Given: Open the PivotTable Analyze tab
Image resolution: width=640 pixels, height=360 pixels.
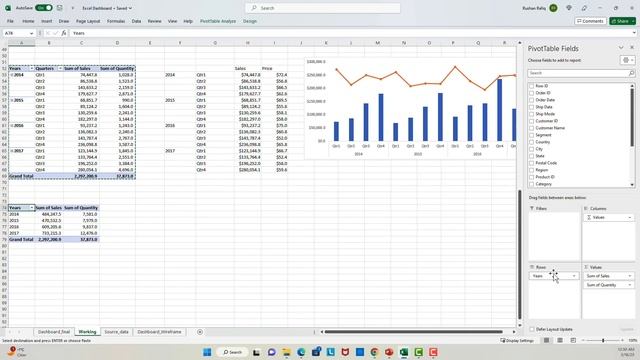Looking at the screenshot, I should pos(218,21).
